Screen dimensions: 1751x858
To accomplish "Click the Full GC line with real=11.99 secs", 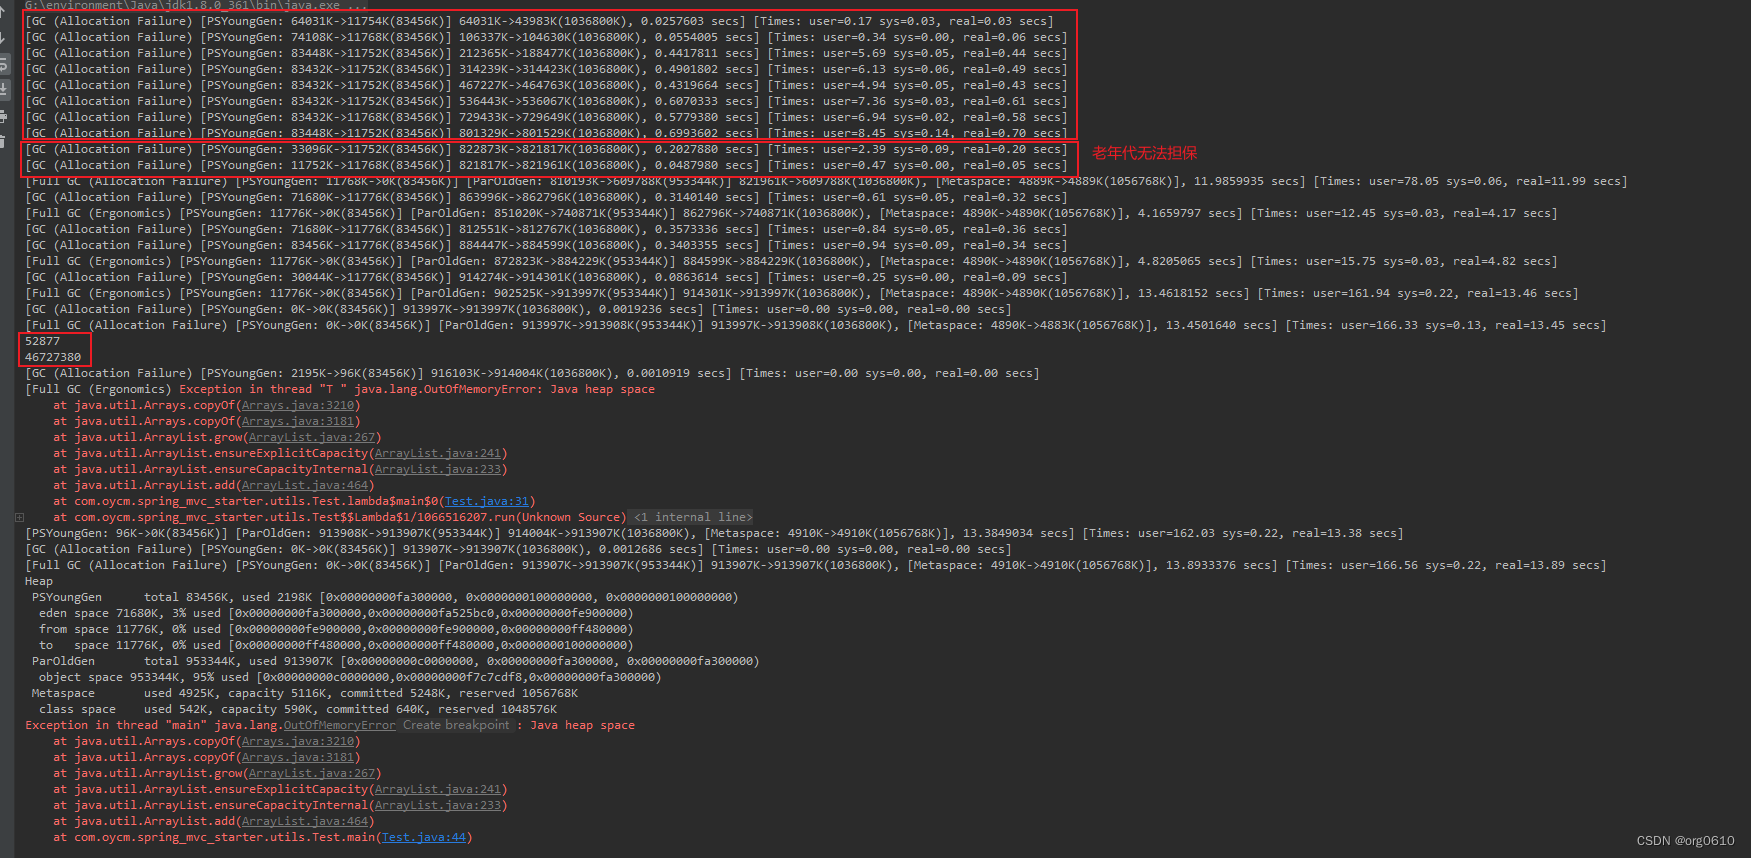I will click(x=826, y=181).
